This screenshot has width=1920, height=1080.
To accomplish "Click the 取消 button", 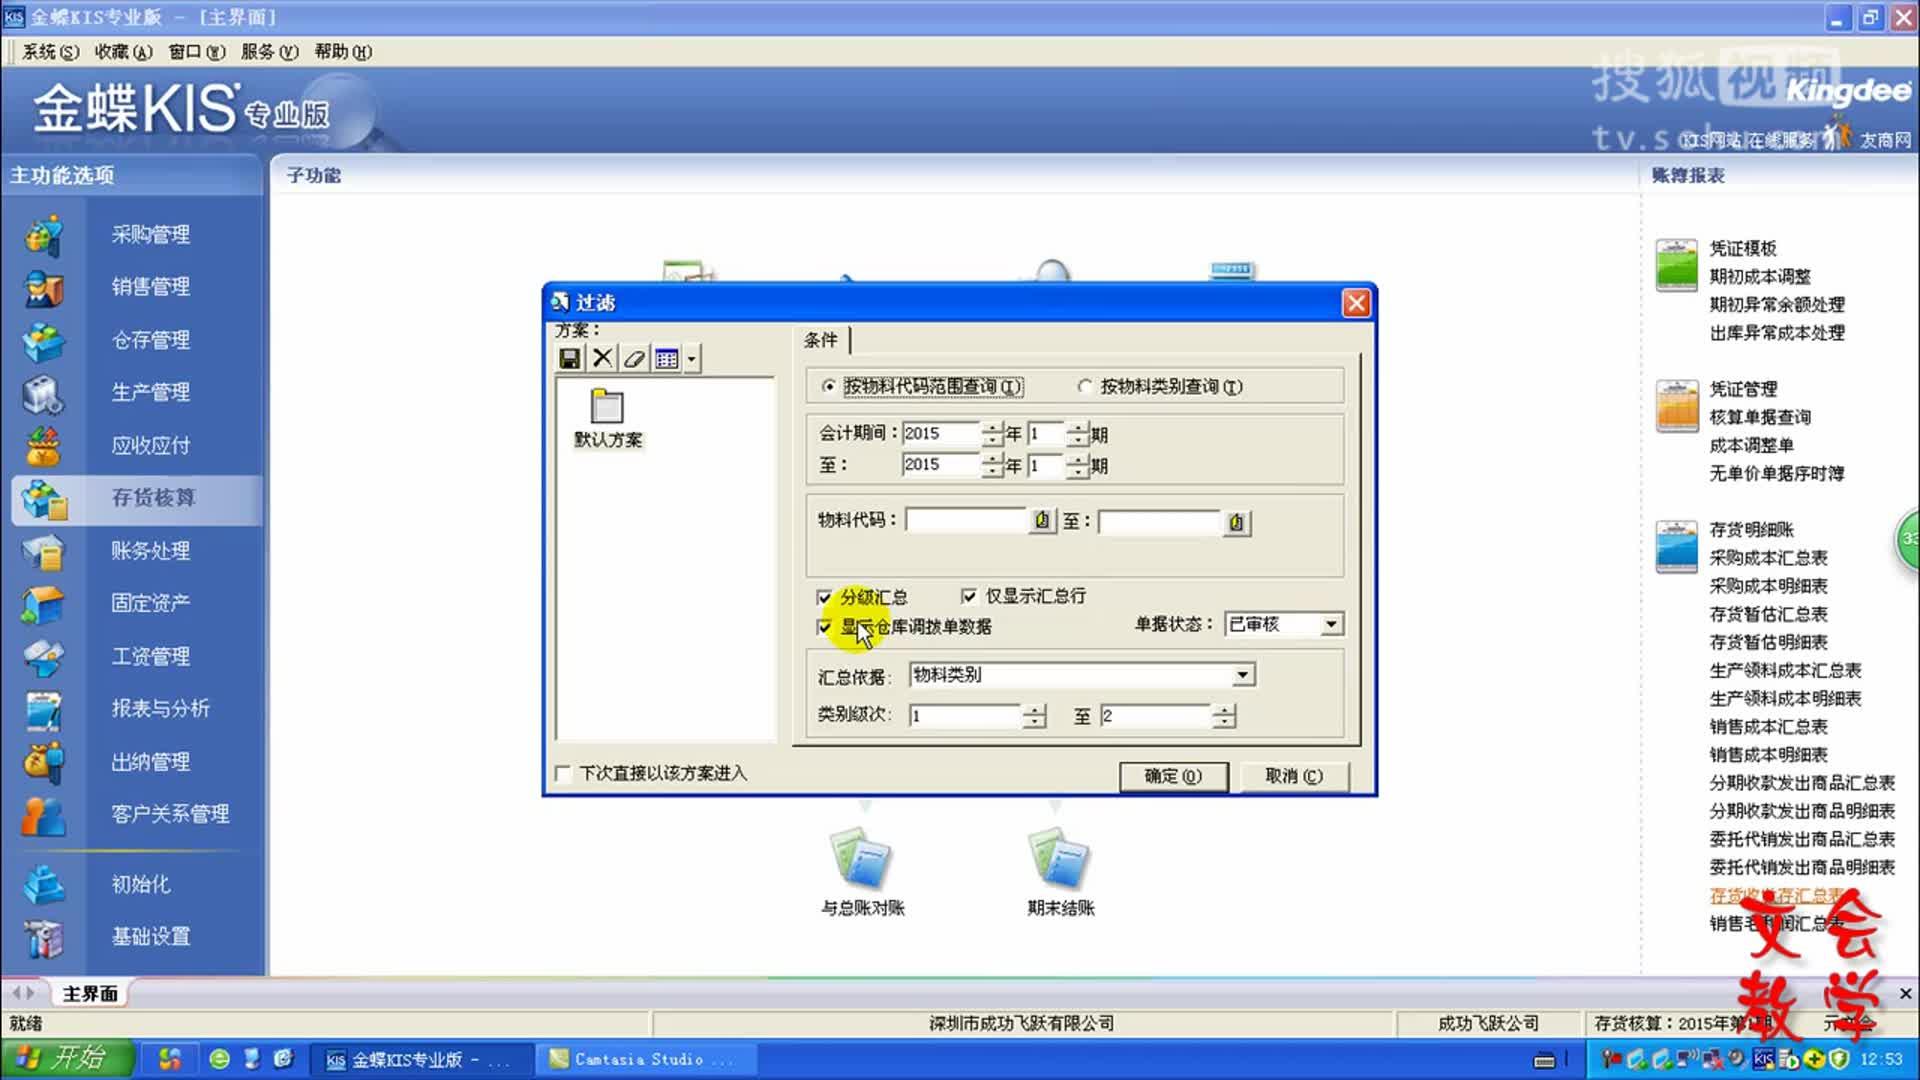I will [1293, 776].
